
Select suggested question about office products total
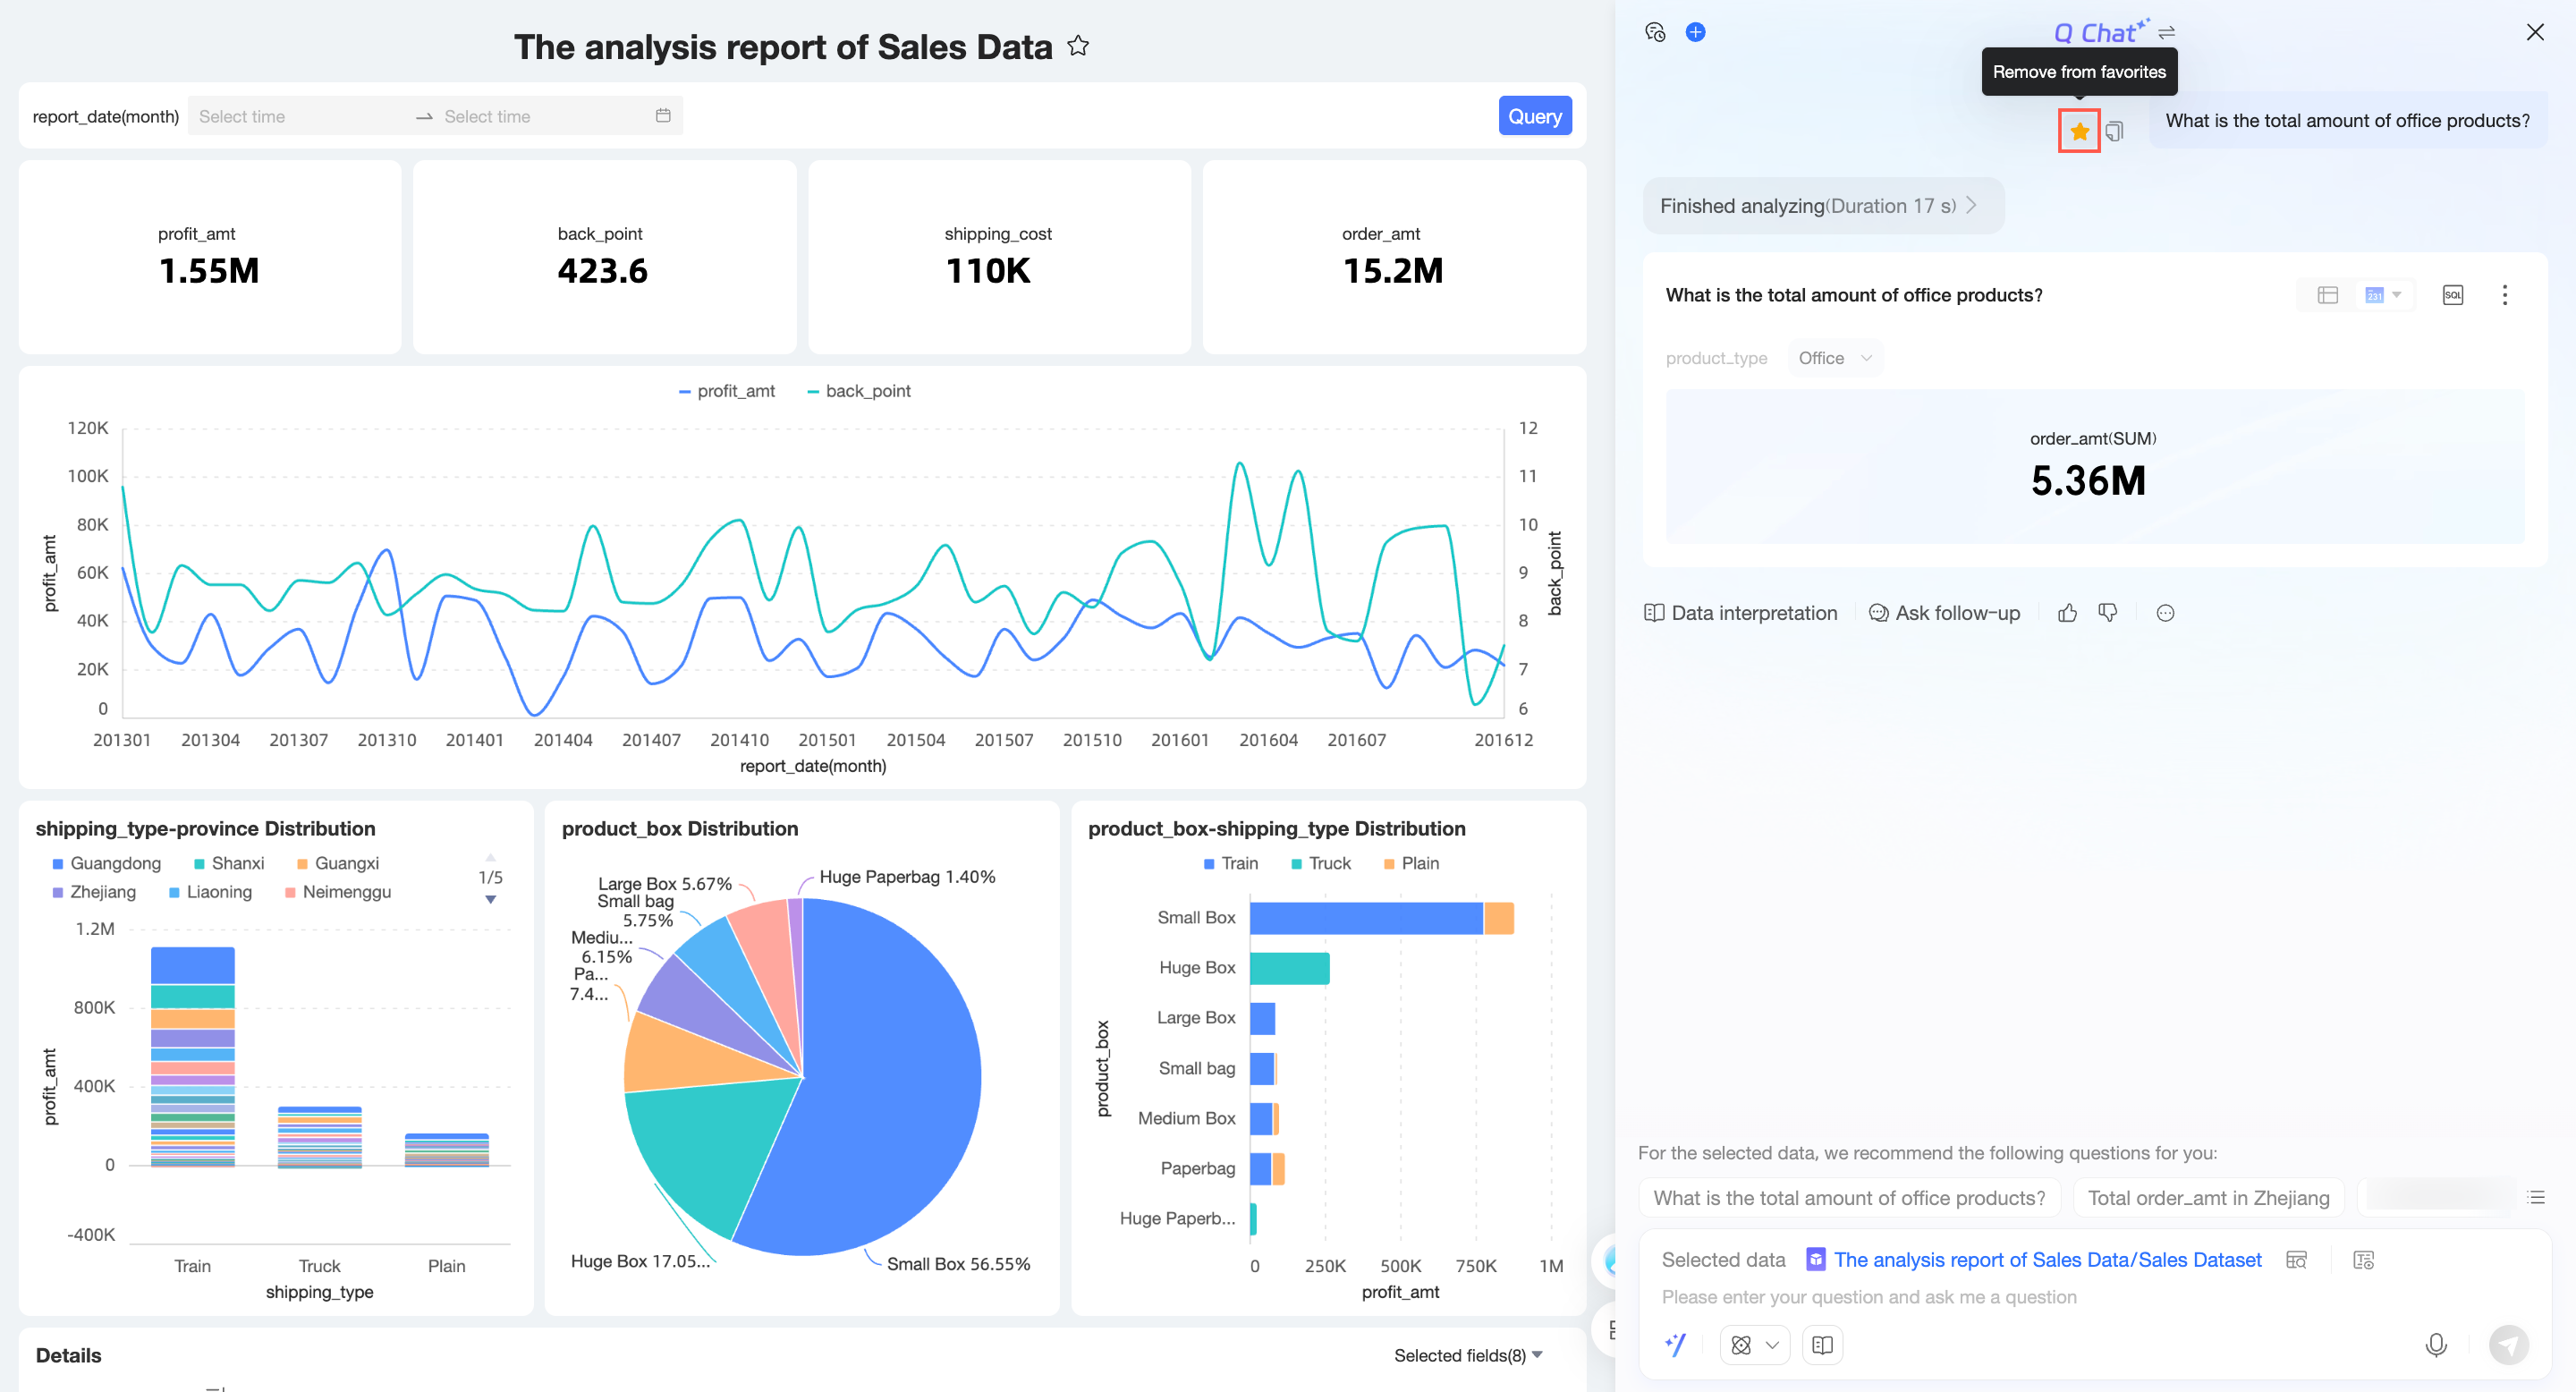(x=1849, y=1198)
